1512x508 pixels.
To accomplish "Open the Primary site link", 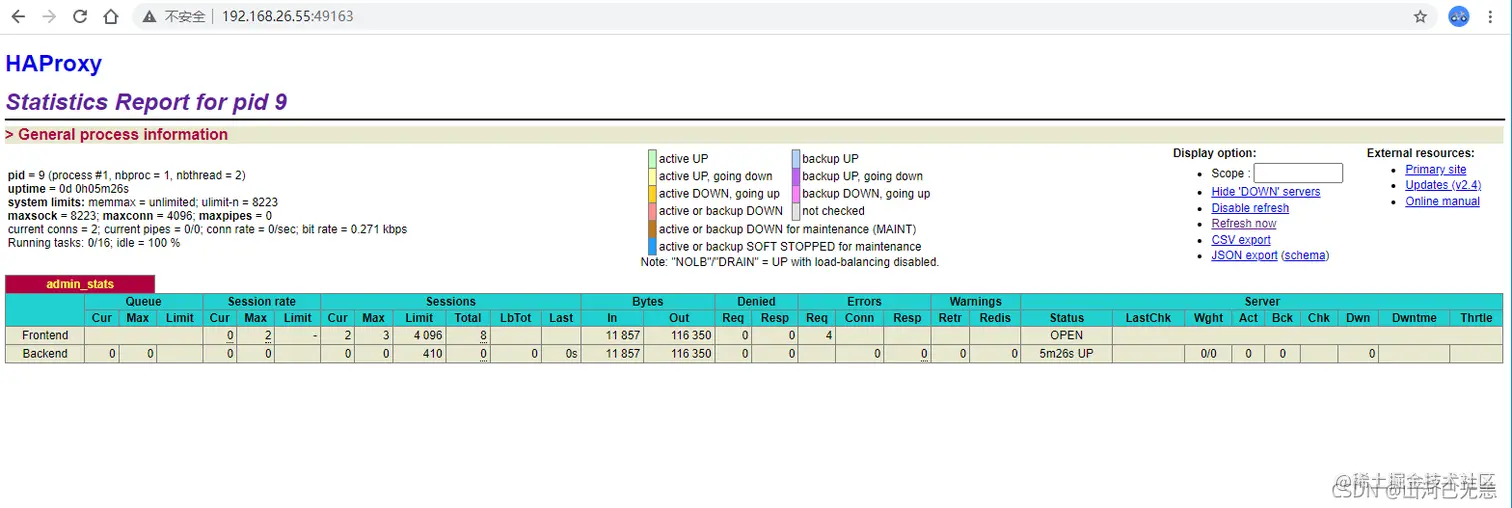I will coord(1436,170).
